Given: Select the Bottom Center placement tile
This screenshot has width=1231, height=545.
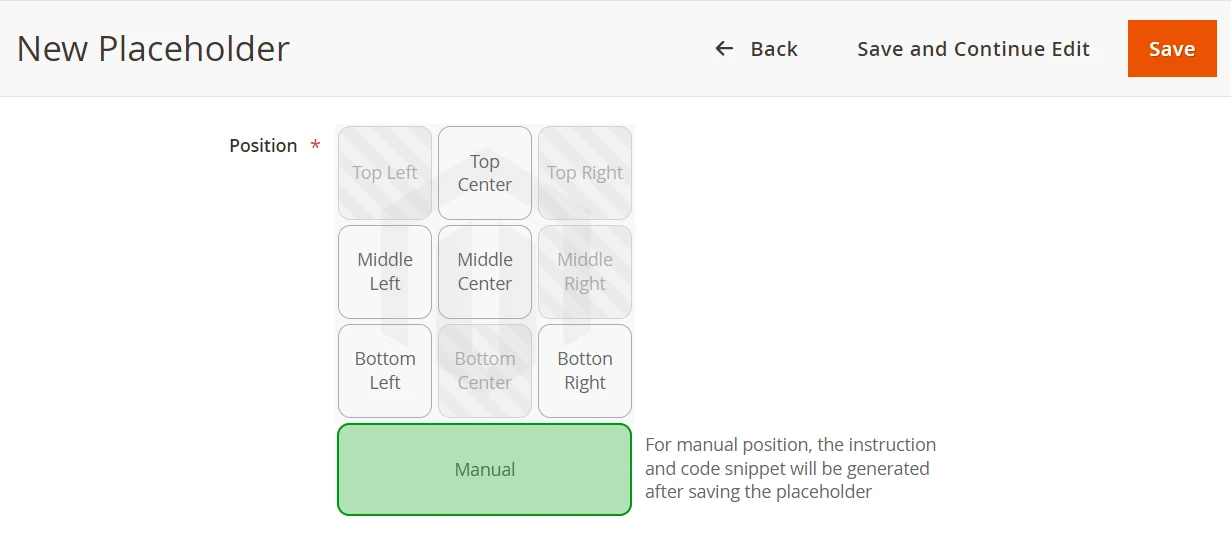Looking at the screenshot, I should point(485,371).
